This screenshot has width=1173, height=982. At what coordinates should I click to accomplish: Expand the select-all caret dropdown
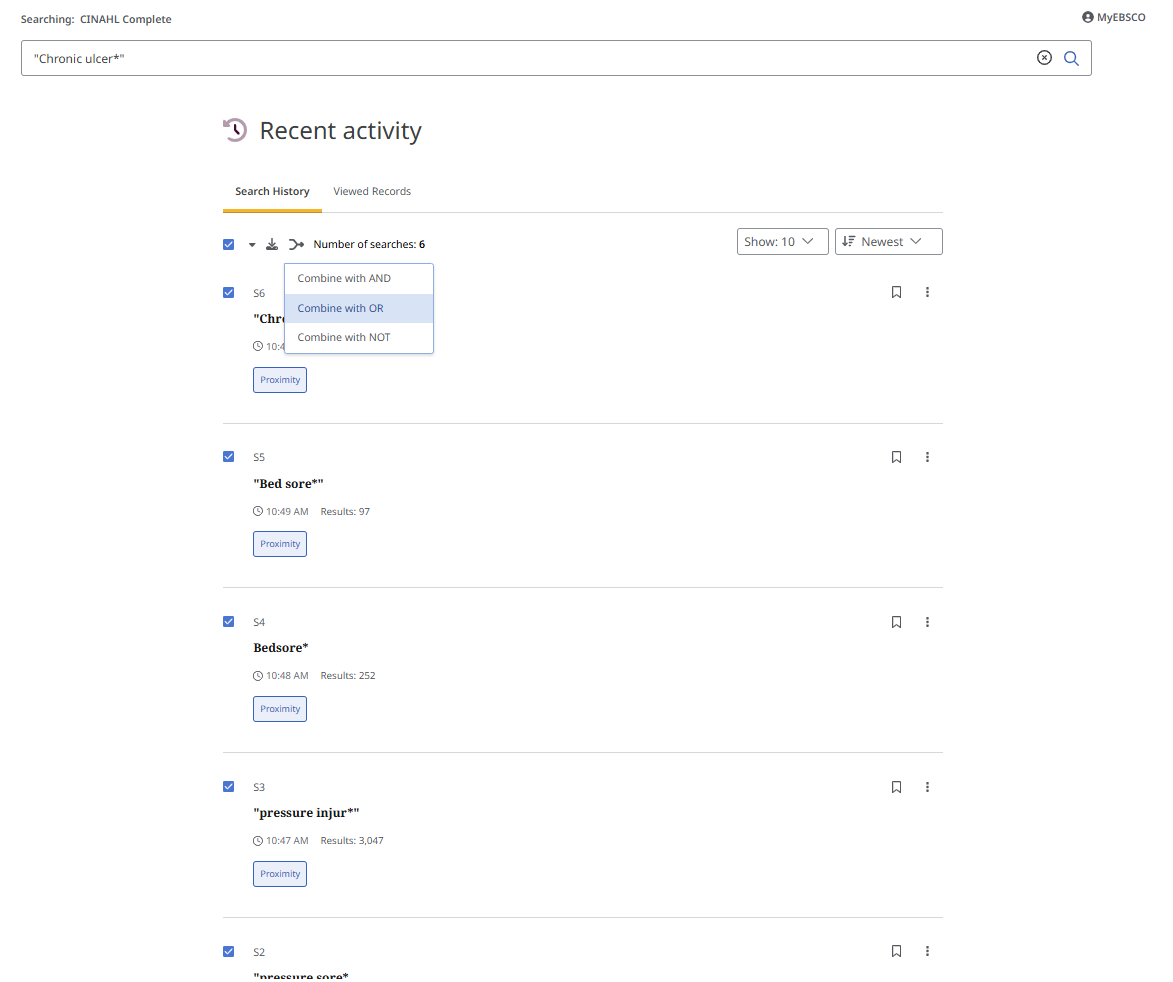click(252, 244)
